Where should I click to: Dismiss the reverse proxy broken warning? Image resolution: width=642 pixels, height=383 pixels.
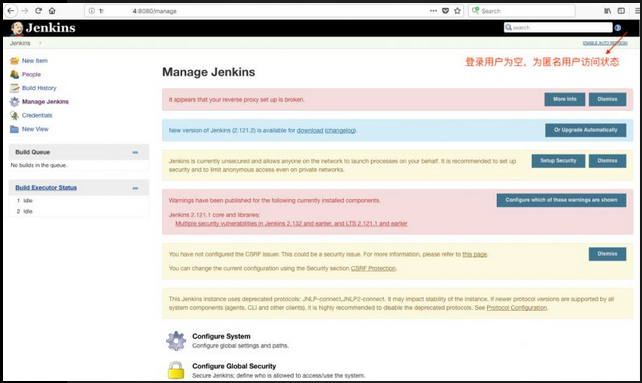coord(607,99)
